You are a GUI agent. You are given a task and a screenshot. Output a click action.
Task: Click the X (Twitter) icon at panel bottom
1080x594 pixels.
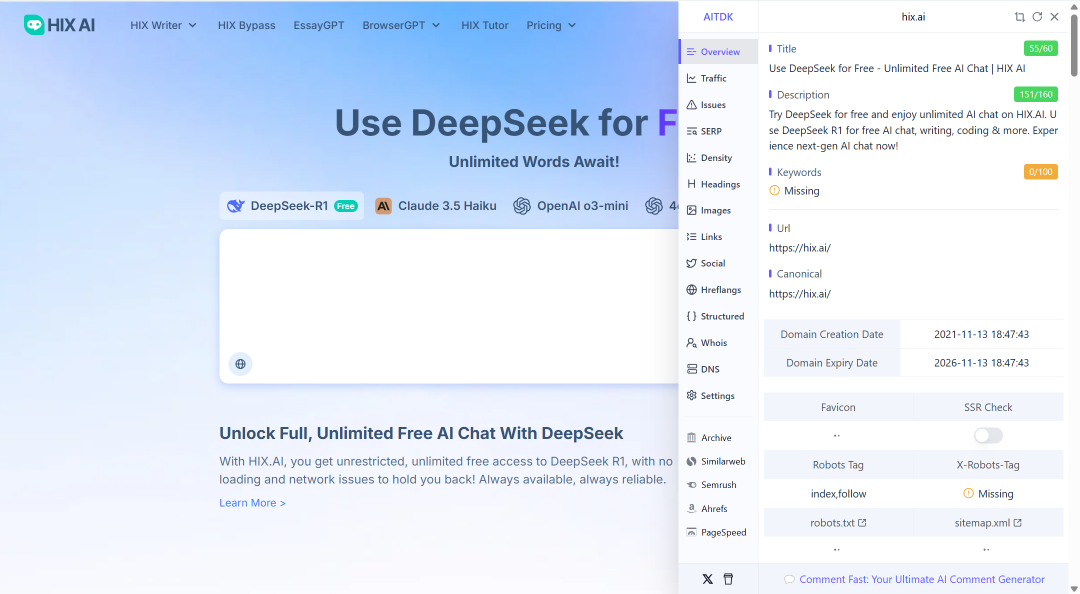(x=707, y=579)
